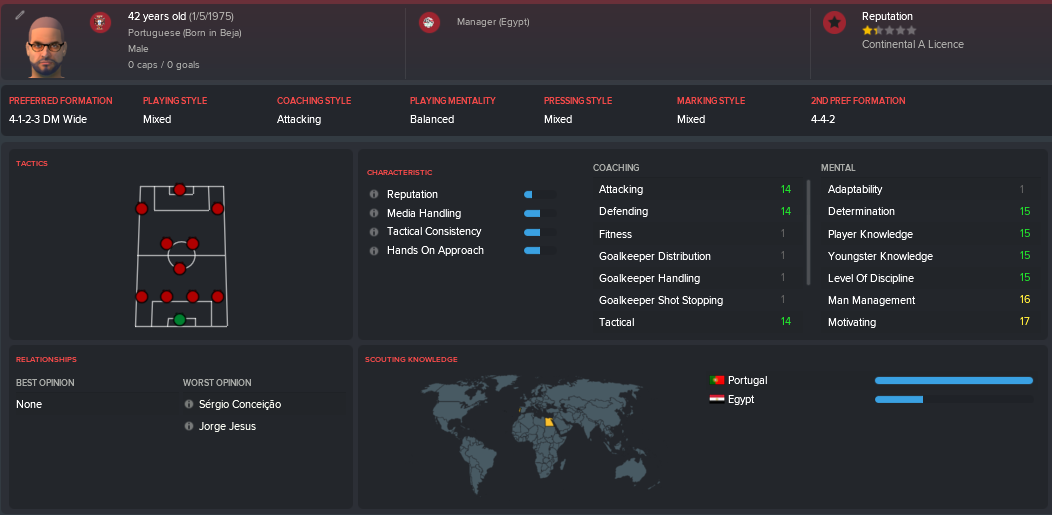Click the Youngster Knowledge row
Screen dimensions: 1052x515
click(x=929, y=256)
